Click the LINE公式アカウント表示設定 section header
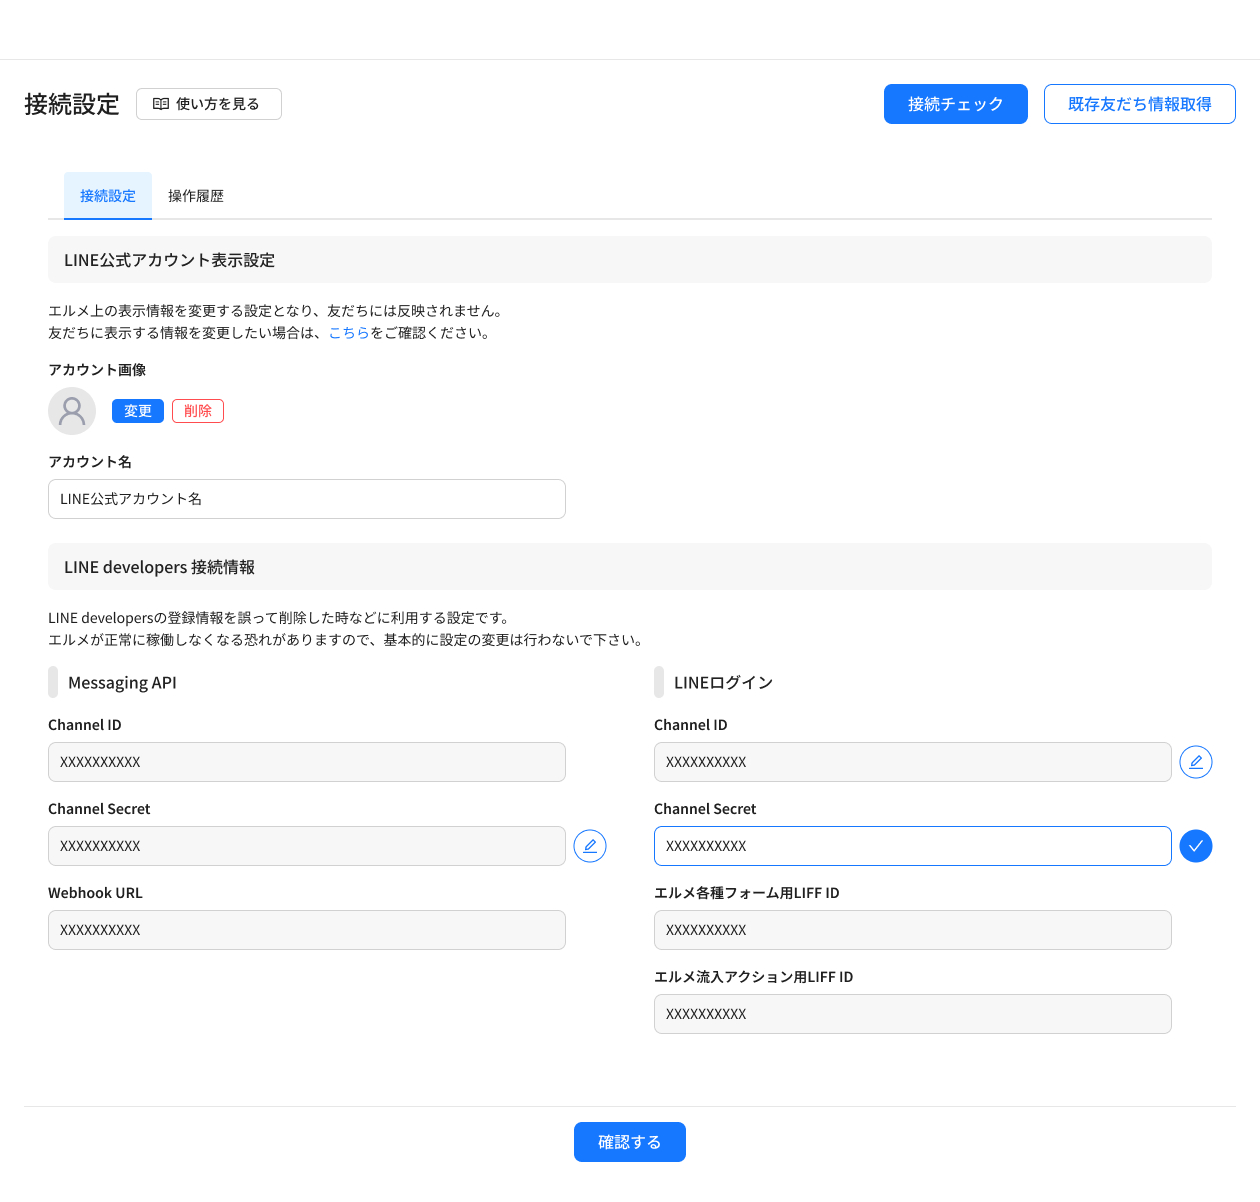 tap(630, 260)
